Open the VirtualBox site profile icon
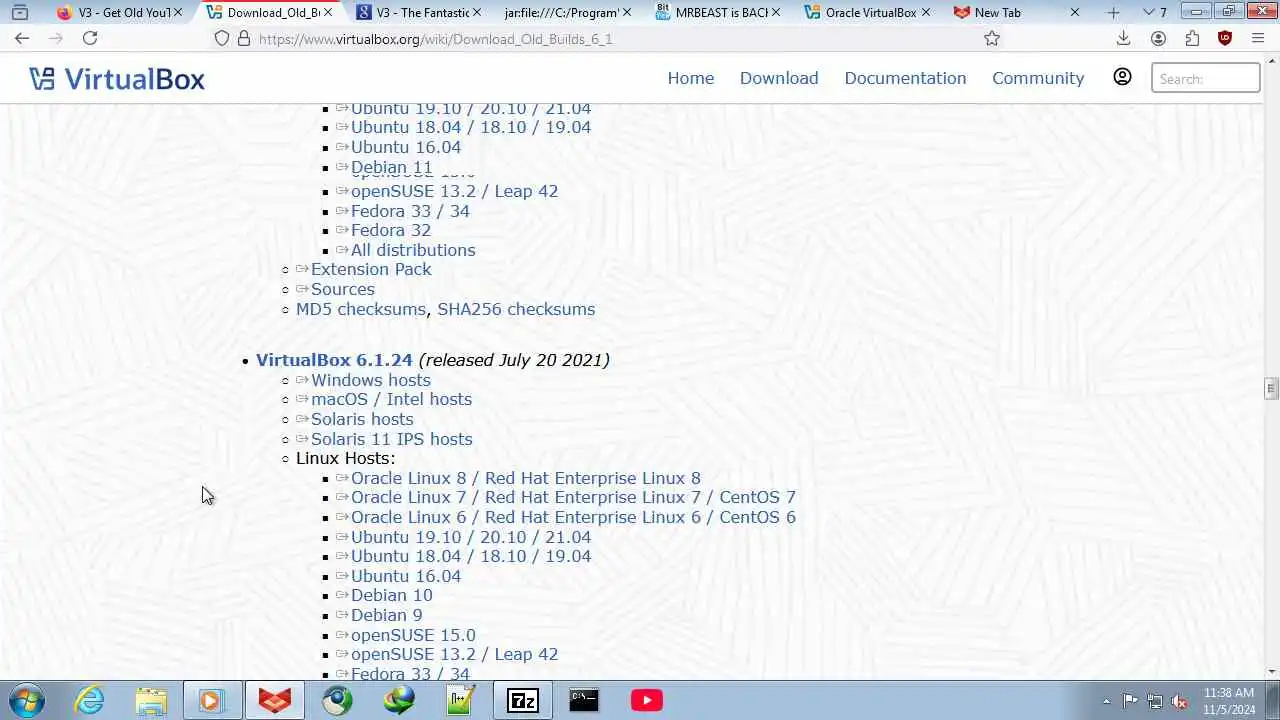The width and height of the screenshot is (1280, 720). pos(1122,77)
